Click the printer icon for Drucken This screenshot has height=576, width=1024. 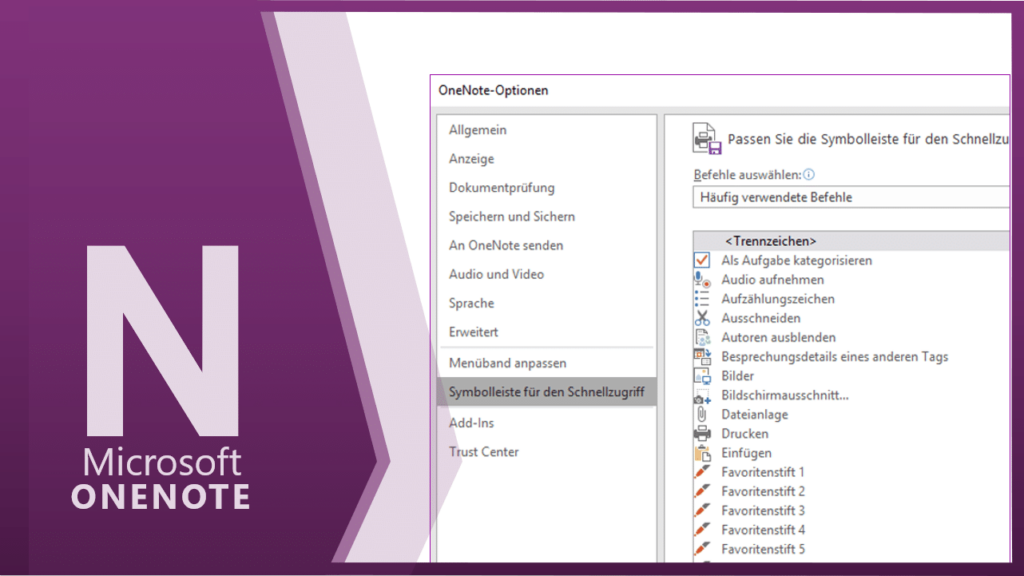702,434
